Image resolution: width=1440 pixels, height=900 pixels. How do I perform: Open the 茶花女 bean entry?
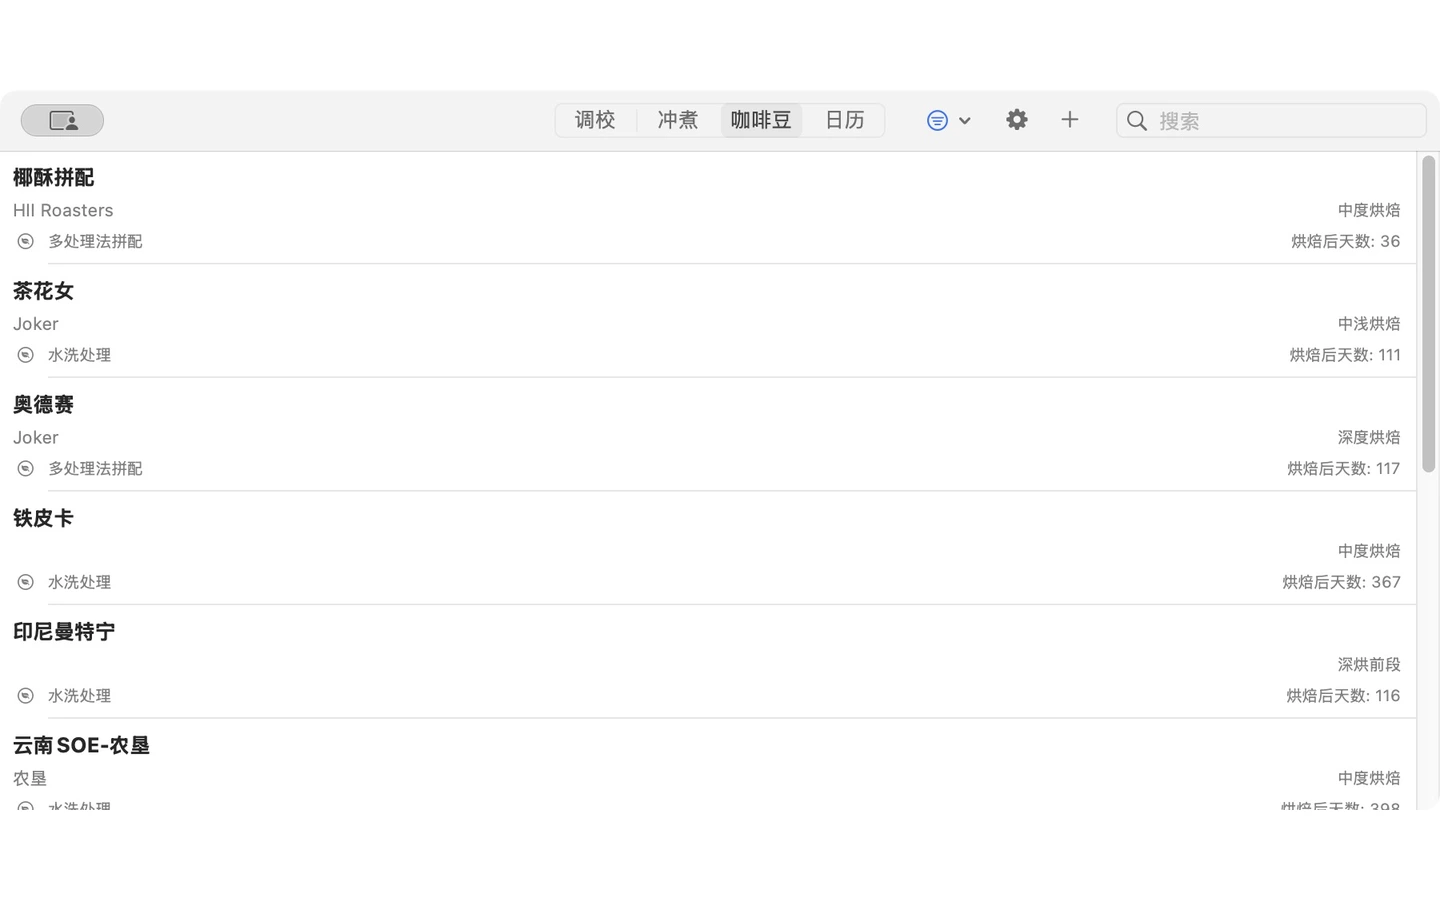[x=708, y=321]
